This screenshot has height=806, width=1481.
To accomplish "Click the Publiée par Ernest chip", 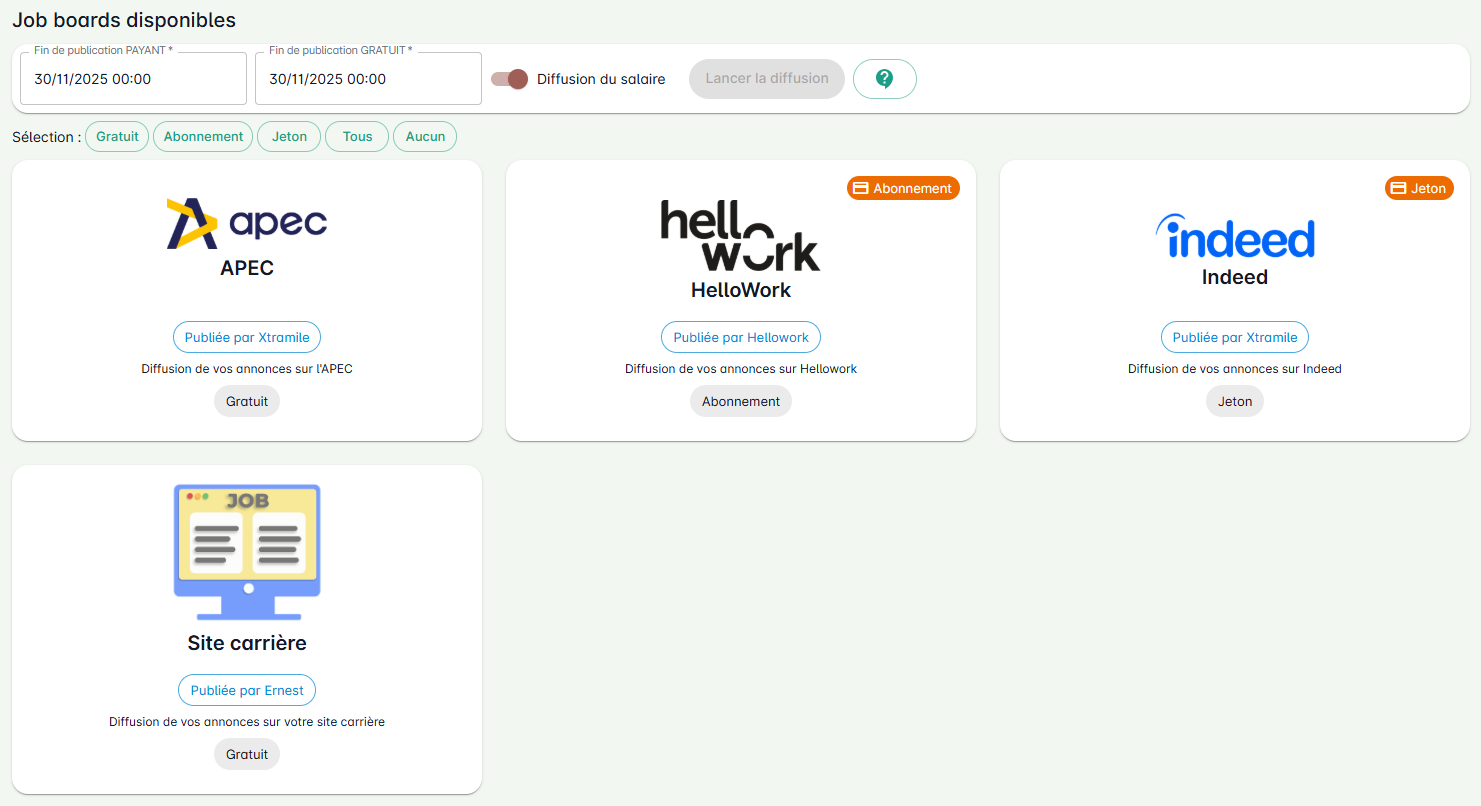I will pos(247,690).
